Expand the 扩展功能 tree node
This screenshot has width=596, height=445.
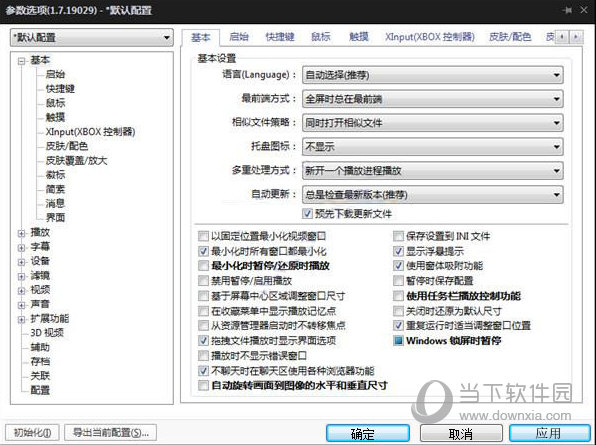[x=21, y=319]
